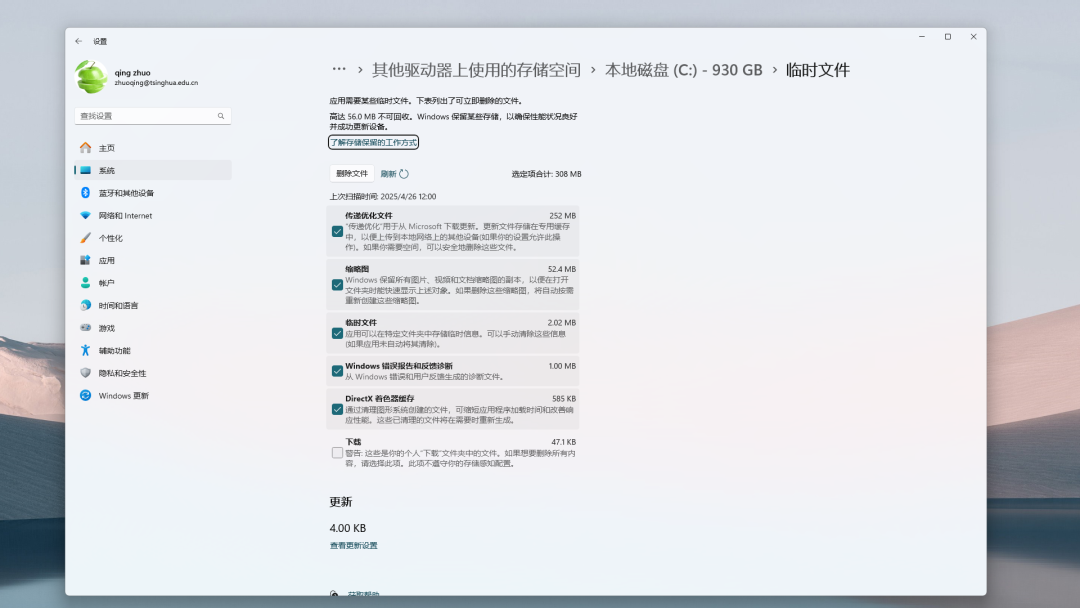1080x608 pixels.
Task: Uncheck the 传递优化文件 checkbox
Action: pos(338,231)
